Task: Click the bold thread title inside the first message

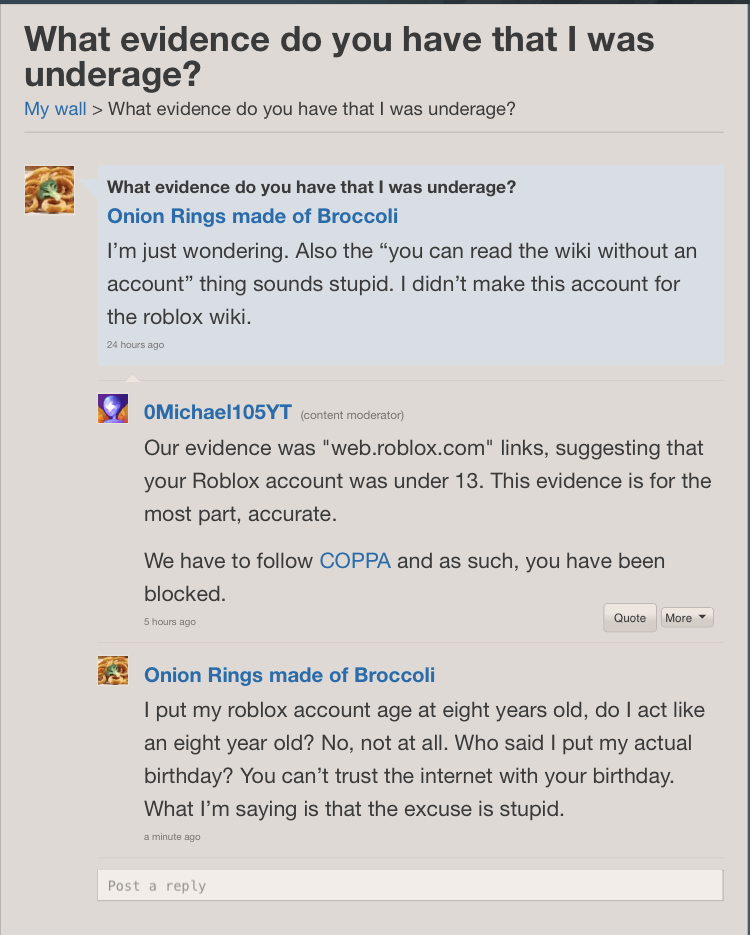Action: [311, 187]
